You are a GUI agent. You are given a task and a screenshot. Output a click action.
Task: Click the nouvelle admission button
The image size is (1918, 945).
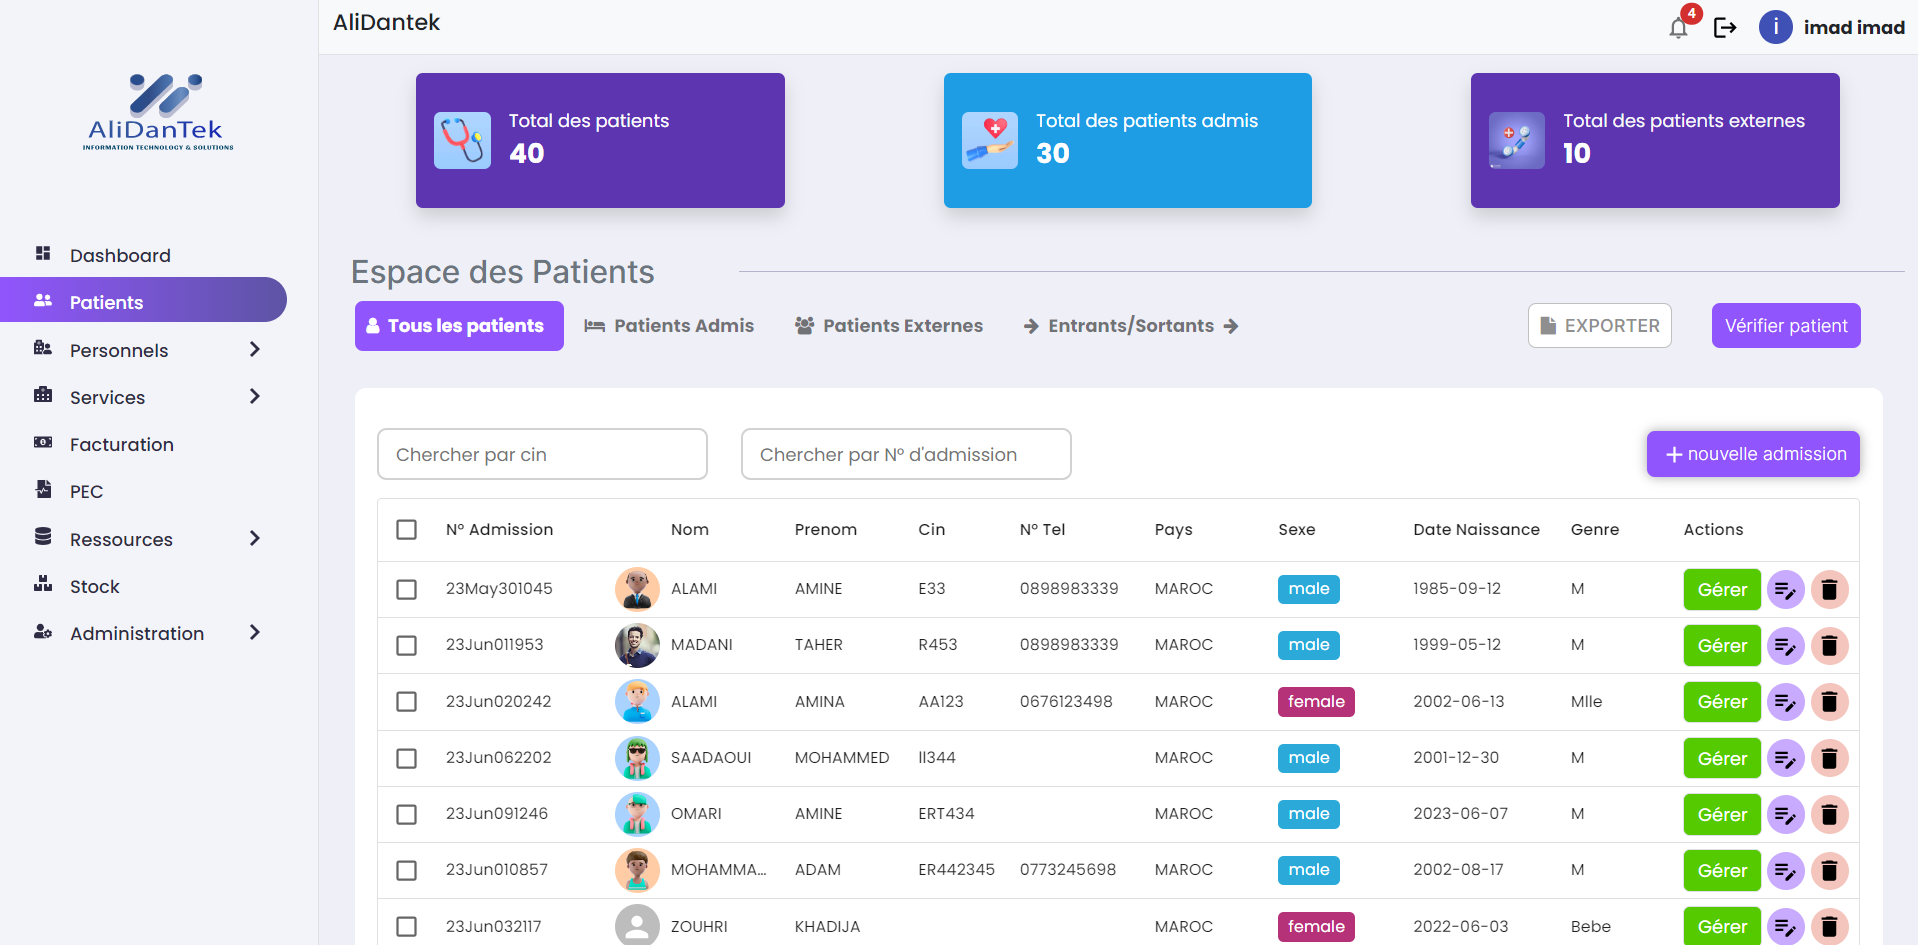pos(1753,454)
